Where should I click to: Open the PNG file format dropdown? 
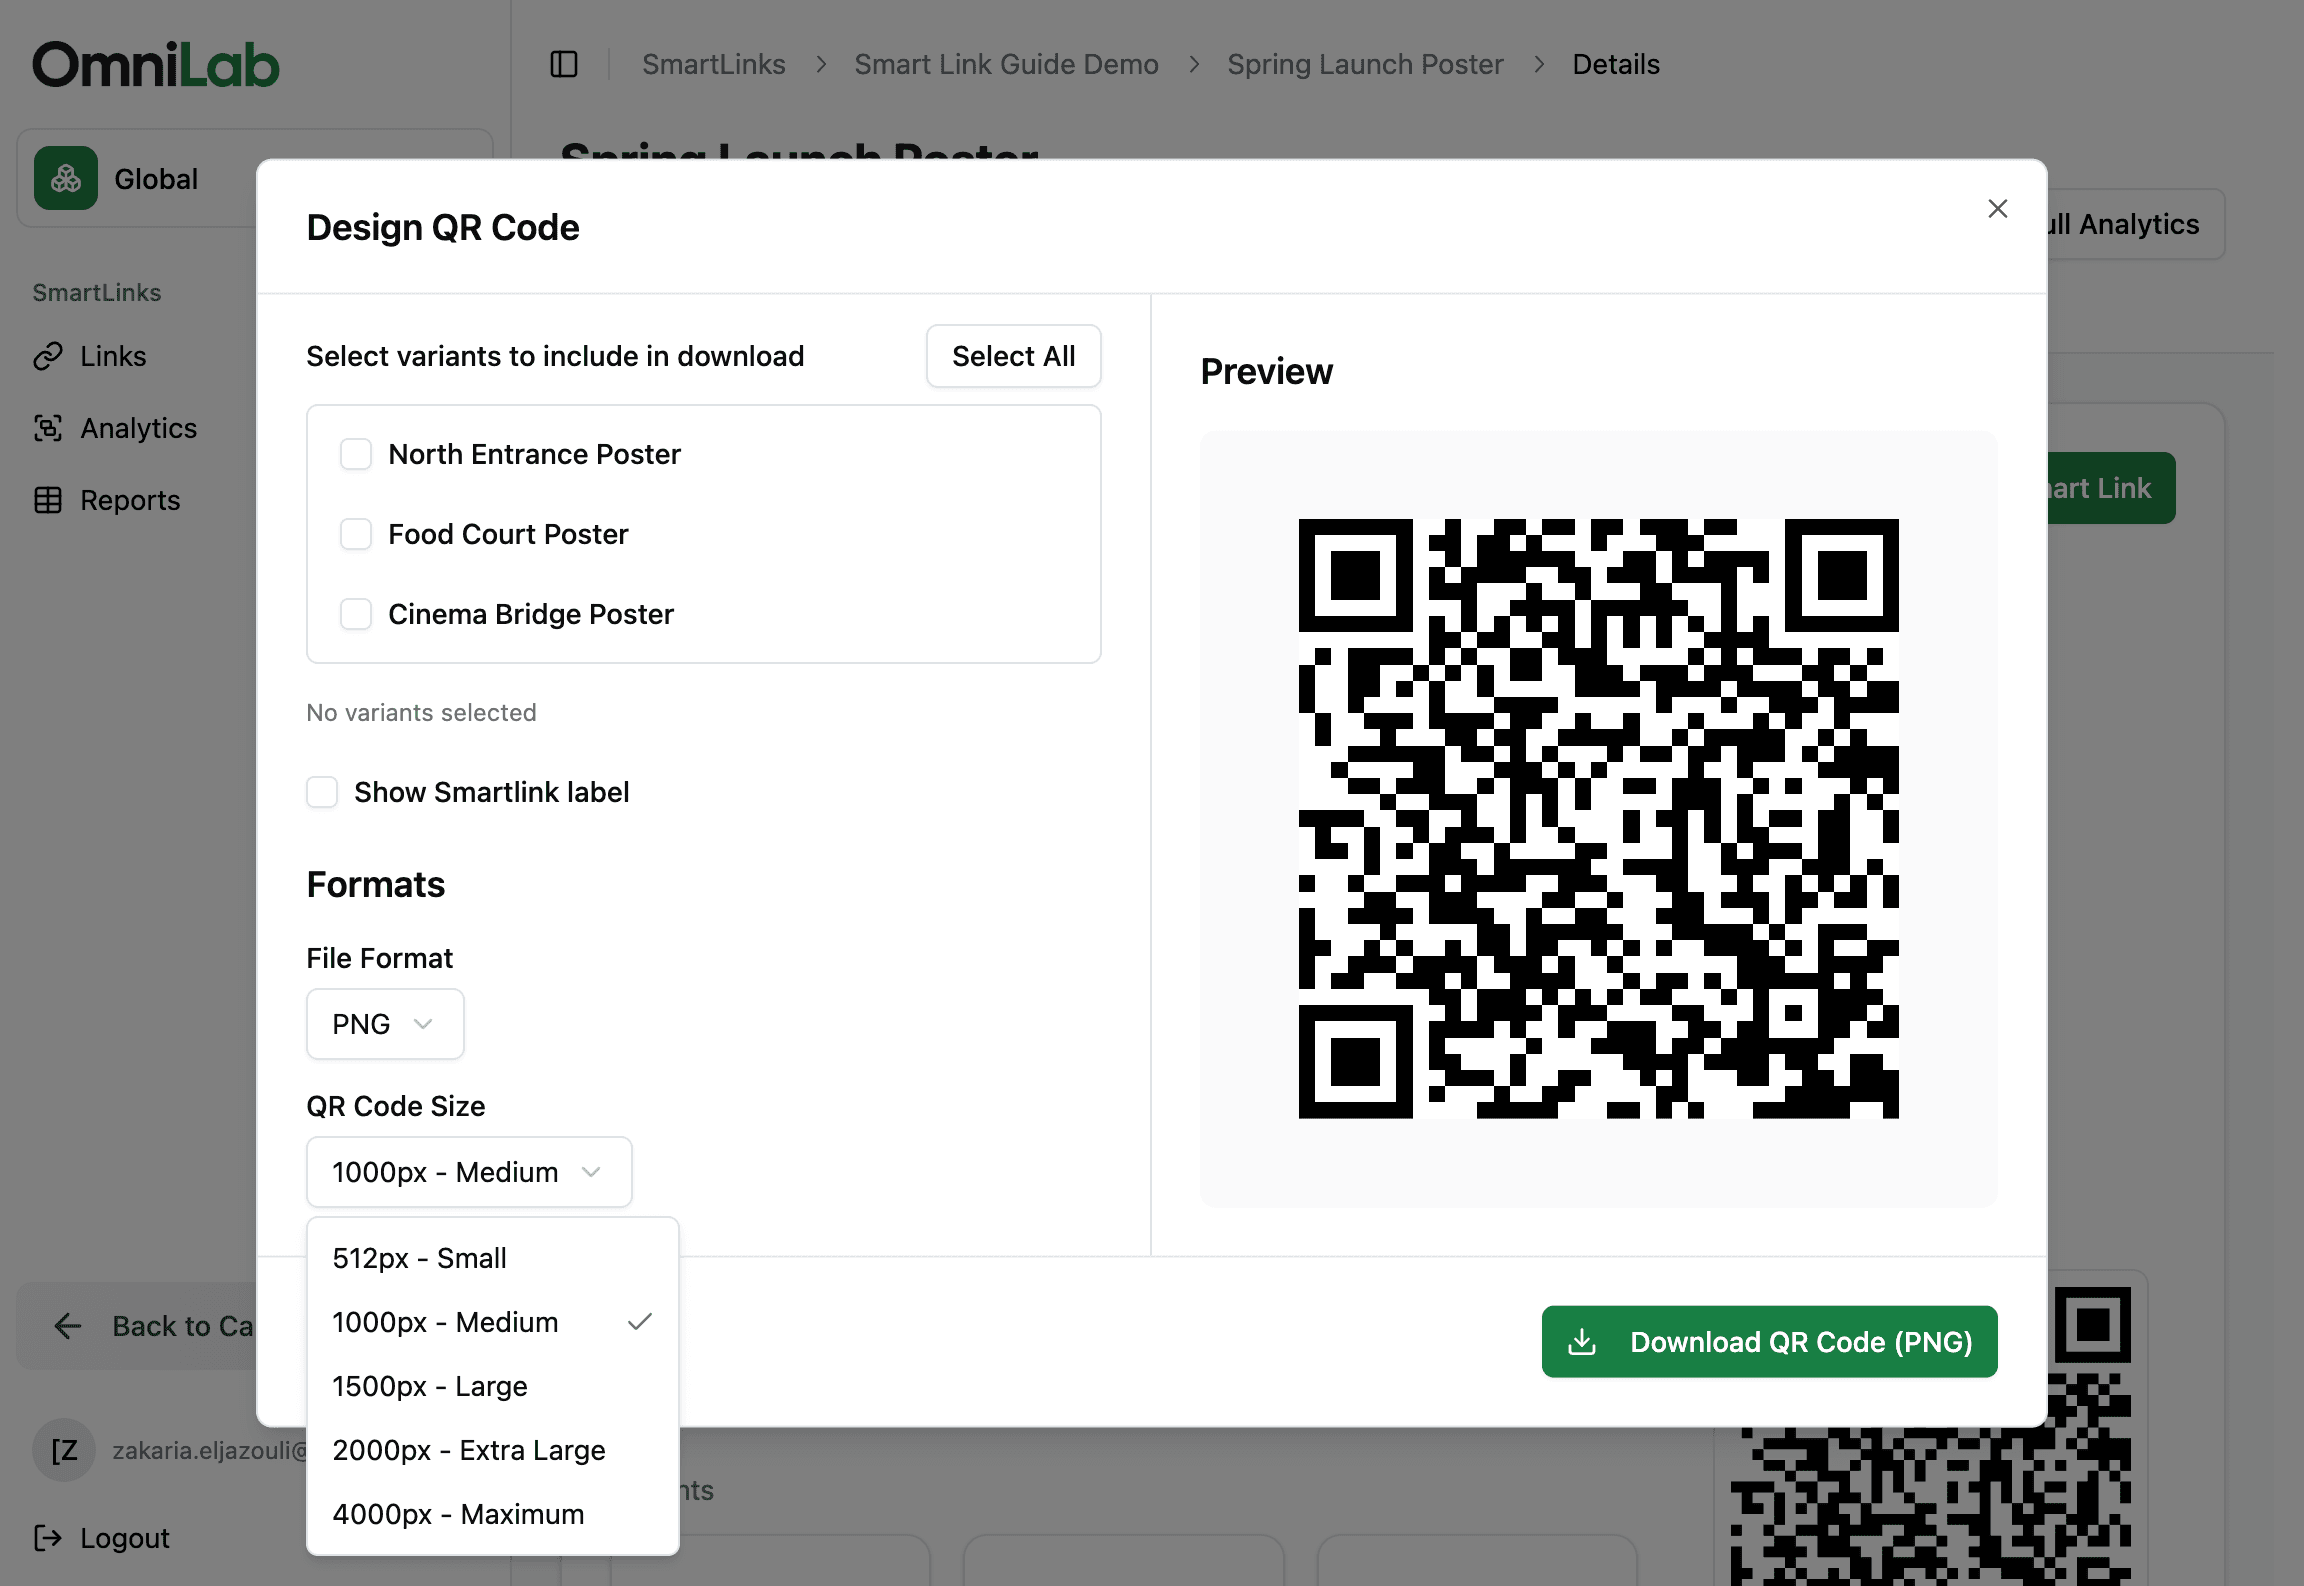[385, 1024]
